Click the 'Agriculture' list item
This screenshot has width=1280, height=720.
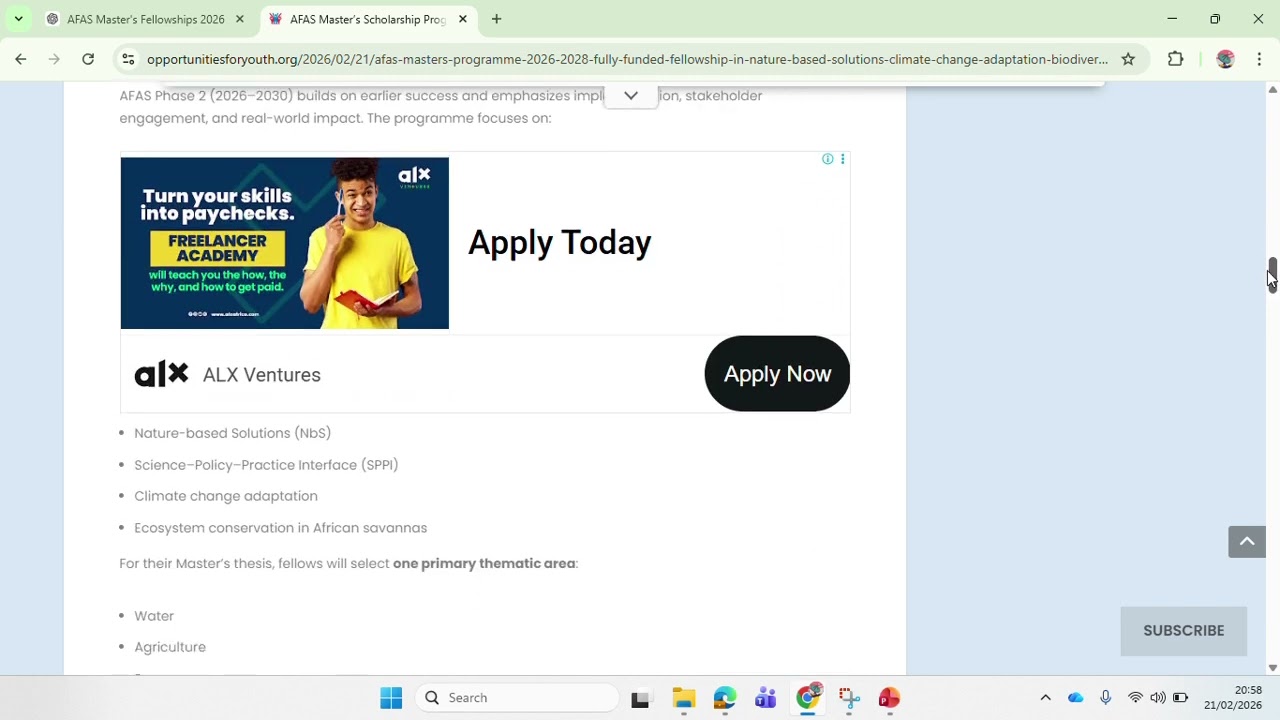click(x=170, y=647)
